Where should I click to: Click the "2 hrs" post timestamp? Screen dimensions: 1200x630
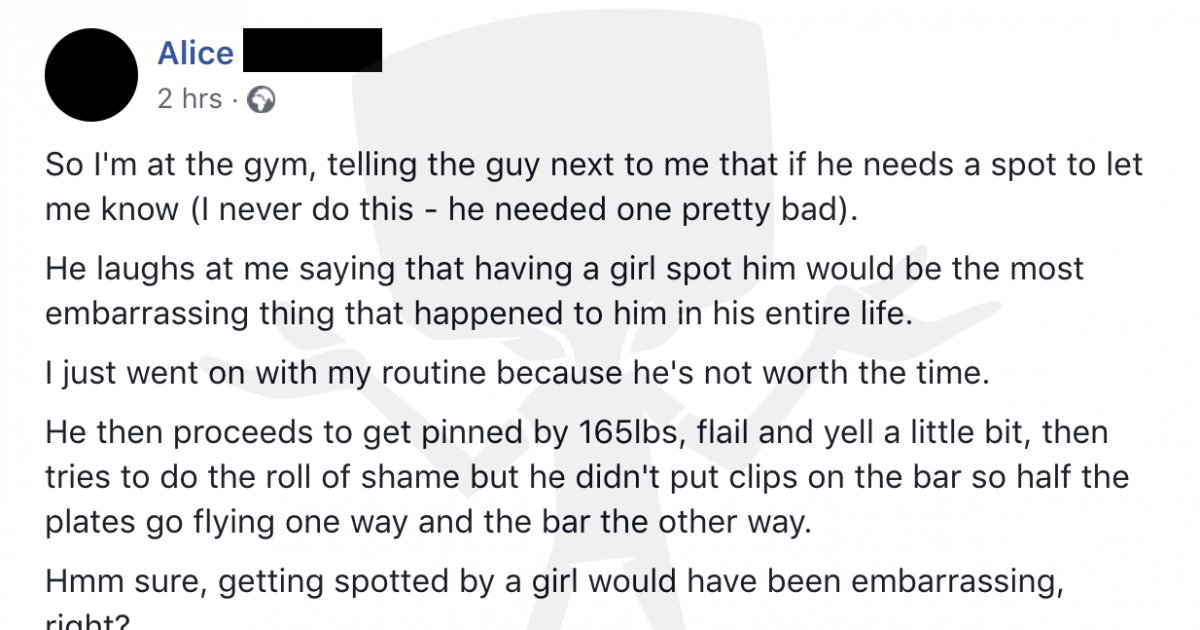[x=190, y=99]
